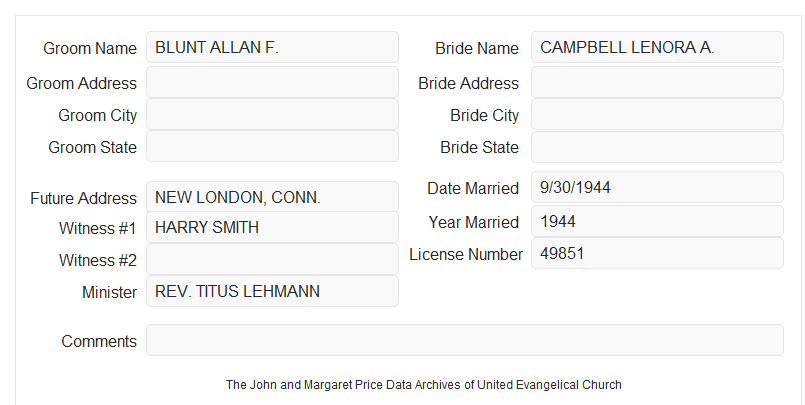Click the Witness #1 field
Viewport: 805px width, 405px height.
(x=272, y=227)
